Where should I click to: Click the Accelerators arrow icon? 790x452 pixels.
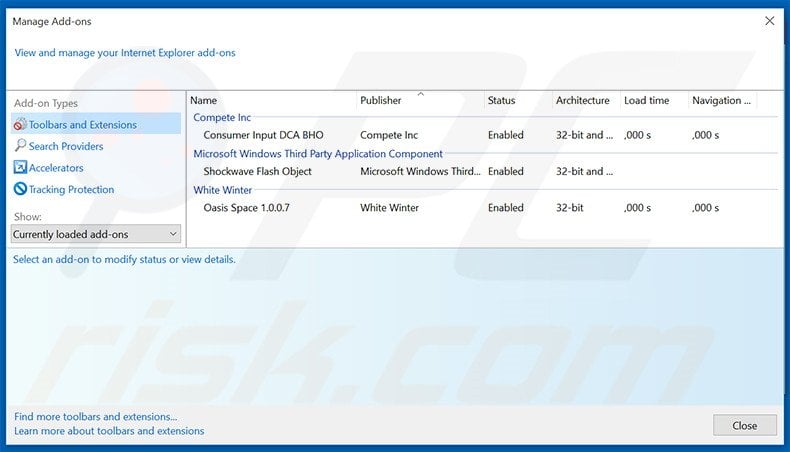(x=20, y=168)
